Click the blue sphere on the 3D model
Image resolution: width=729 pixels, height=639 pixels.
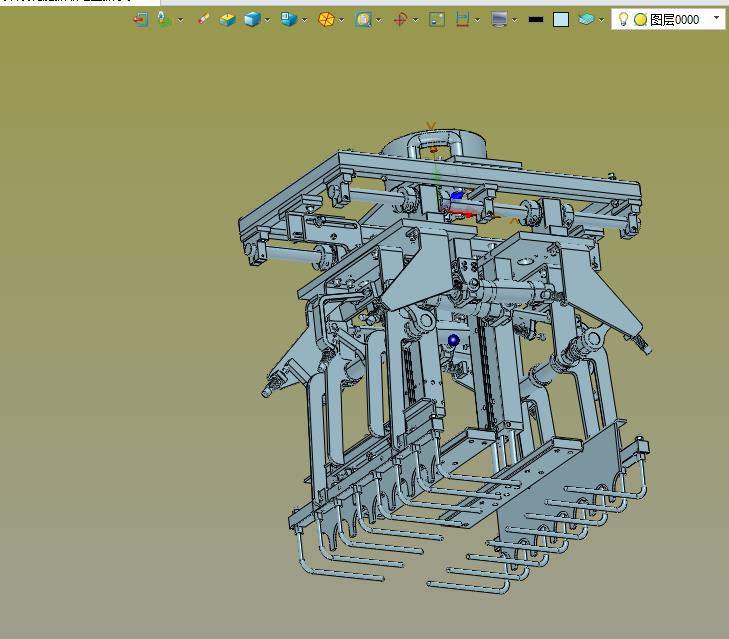(453, 340)
